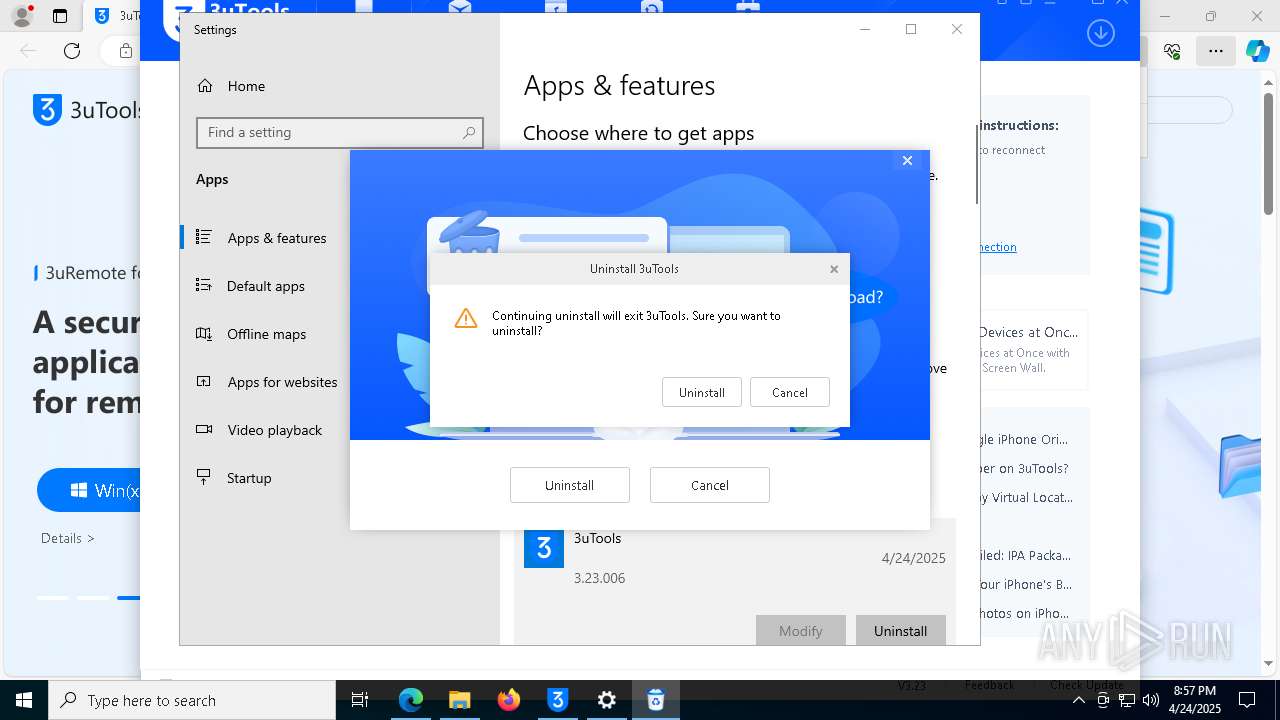Open Apps for websites in Settings sidebar
This screenshot has height=720, width=1280.
click(282, 382)
